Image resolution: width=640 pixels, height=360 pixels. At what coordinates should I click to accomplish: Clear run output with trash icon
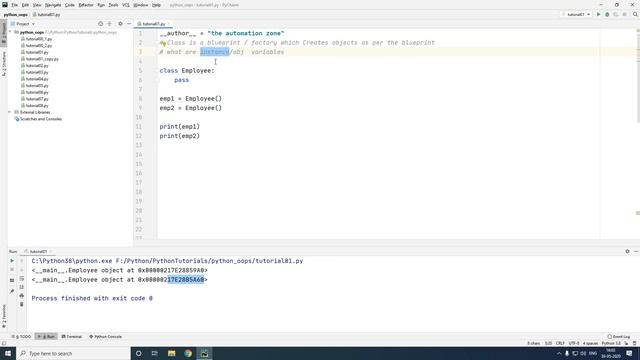point(22,304)
